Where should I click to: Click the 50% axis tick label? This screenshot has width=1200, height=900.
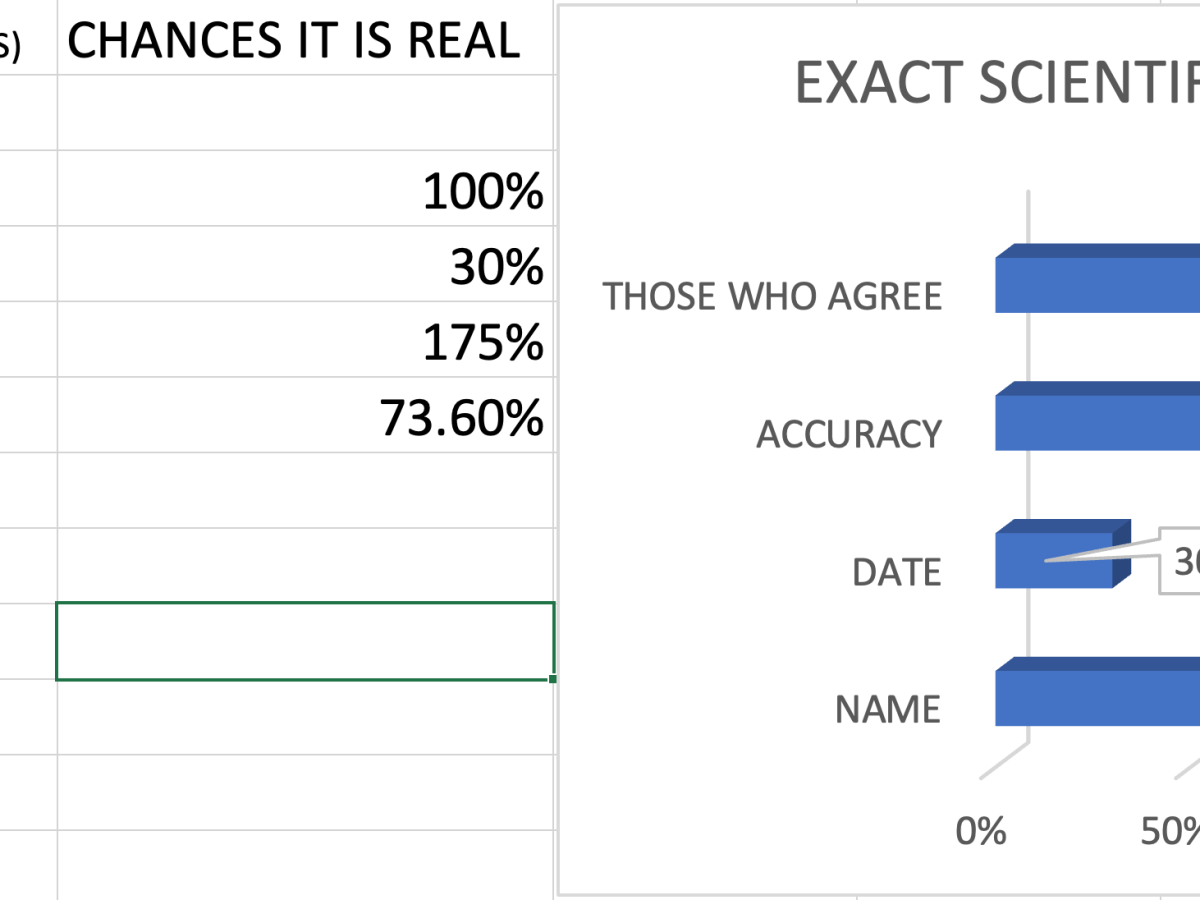point(1170,831)
